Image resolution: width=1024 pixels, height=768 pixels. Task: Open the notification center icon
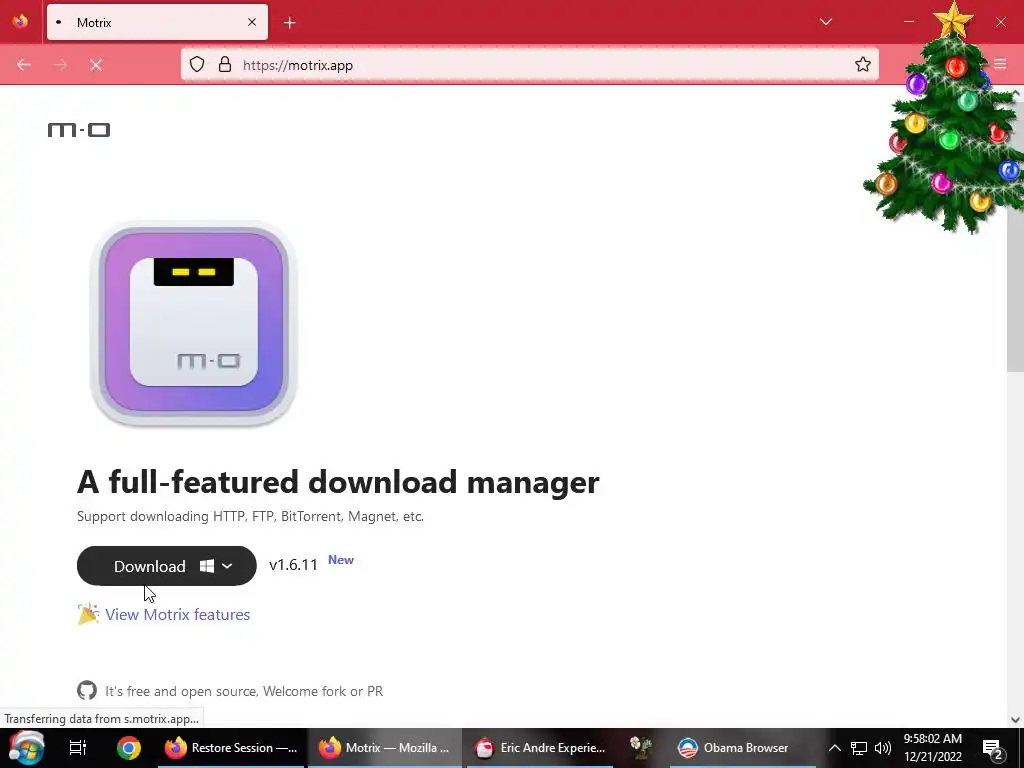point(993,749)
